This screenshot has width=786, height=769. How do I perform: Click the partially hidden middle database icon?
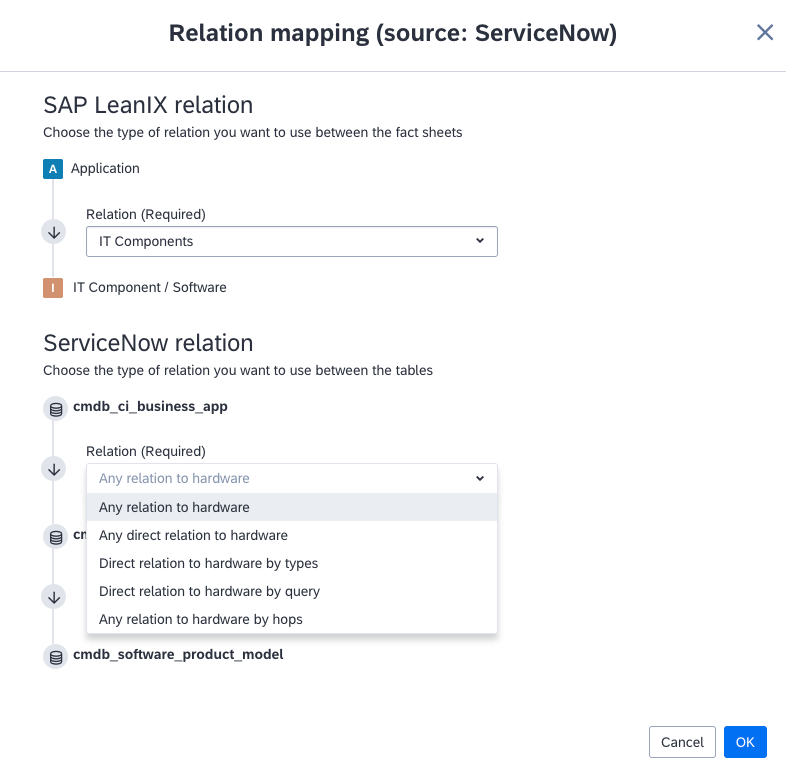tap(56, 537)
